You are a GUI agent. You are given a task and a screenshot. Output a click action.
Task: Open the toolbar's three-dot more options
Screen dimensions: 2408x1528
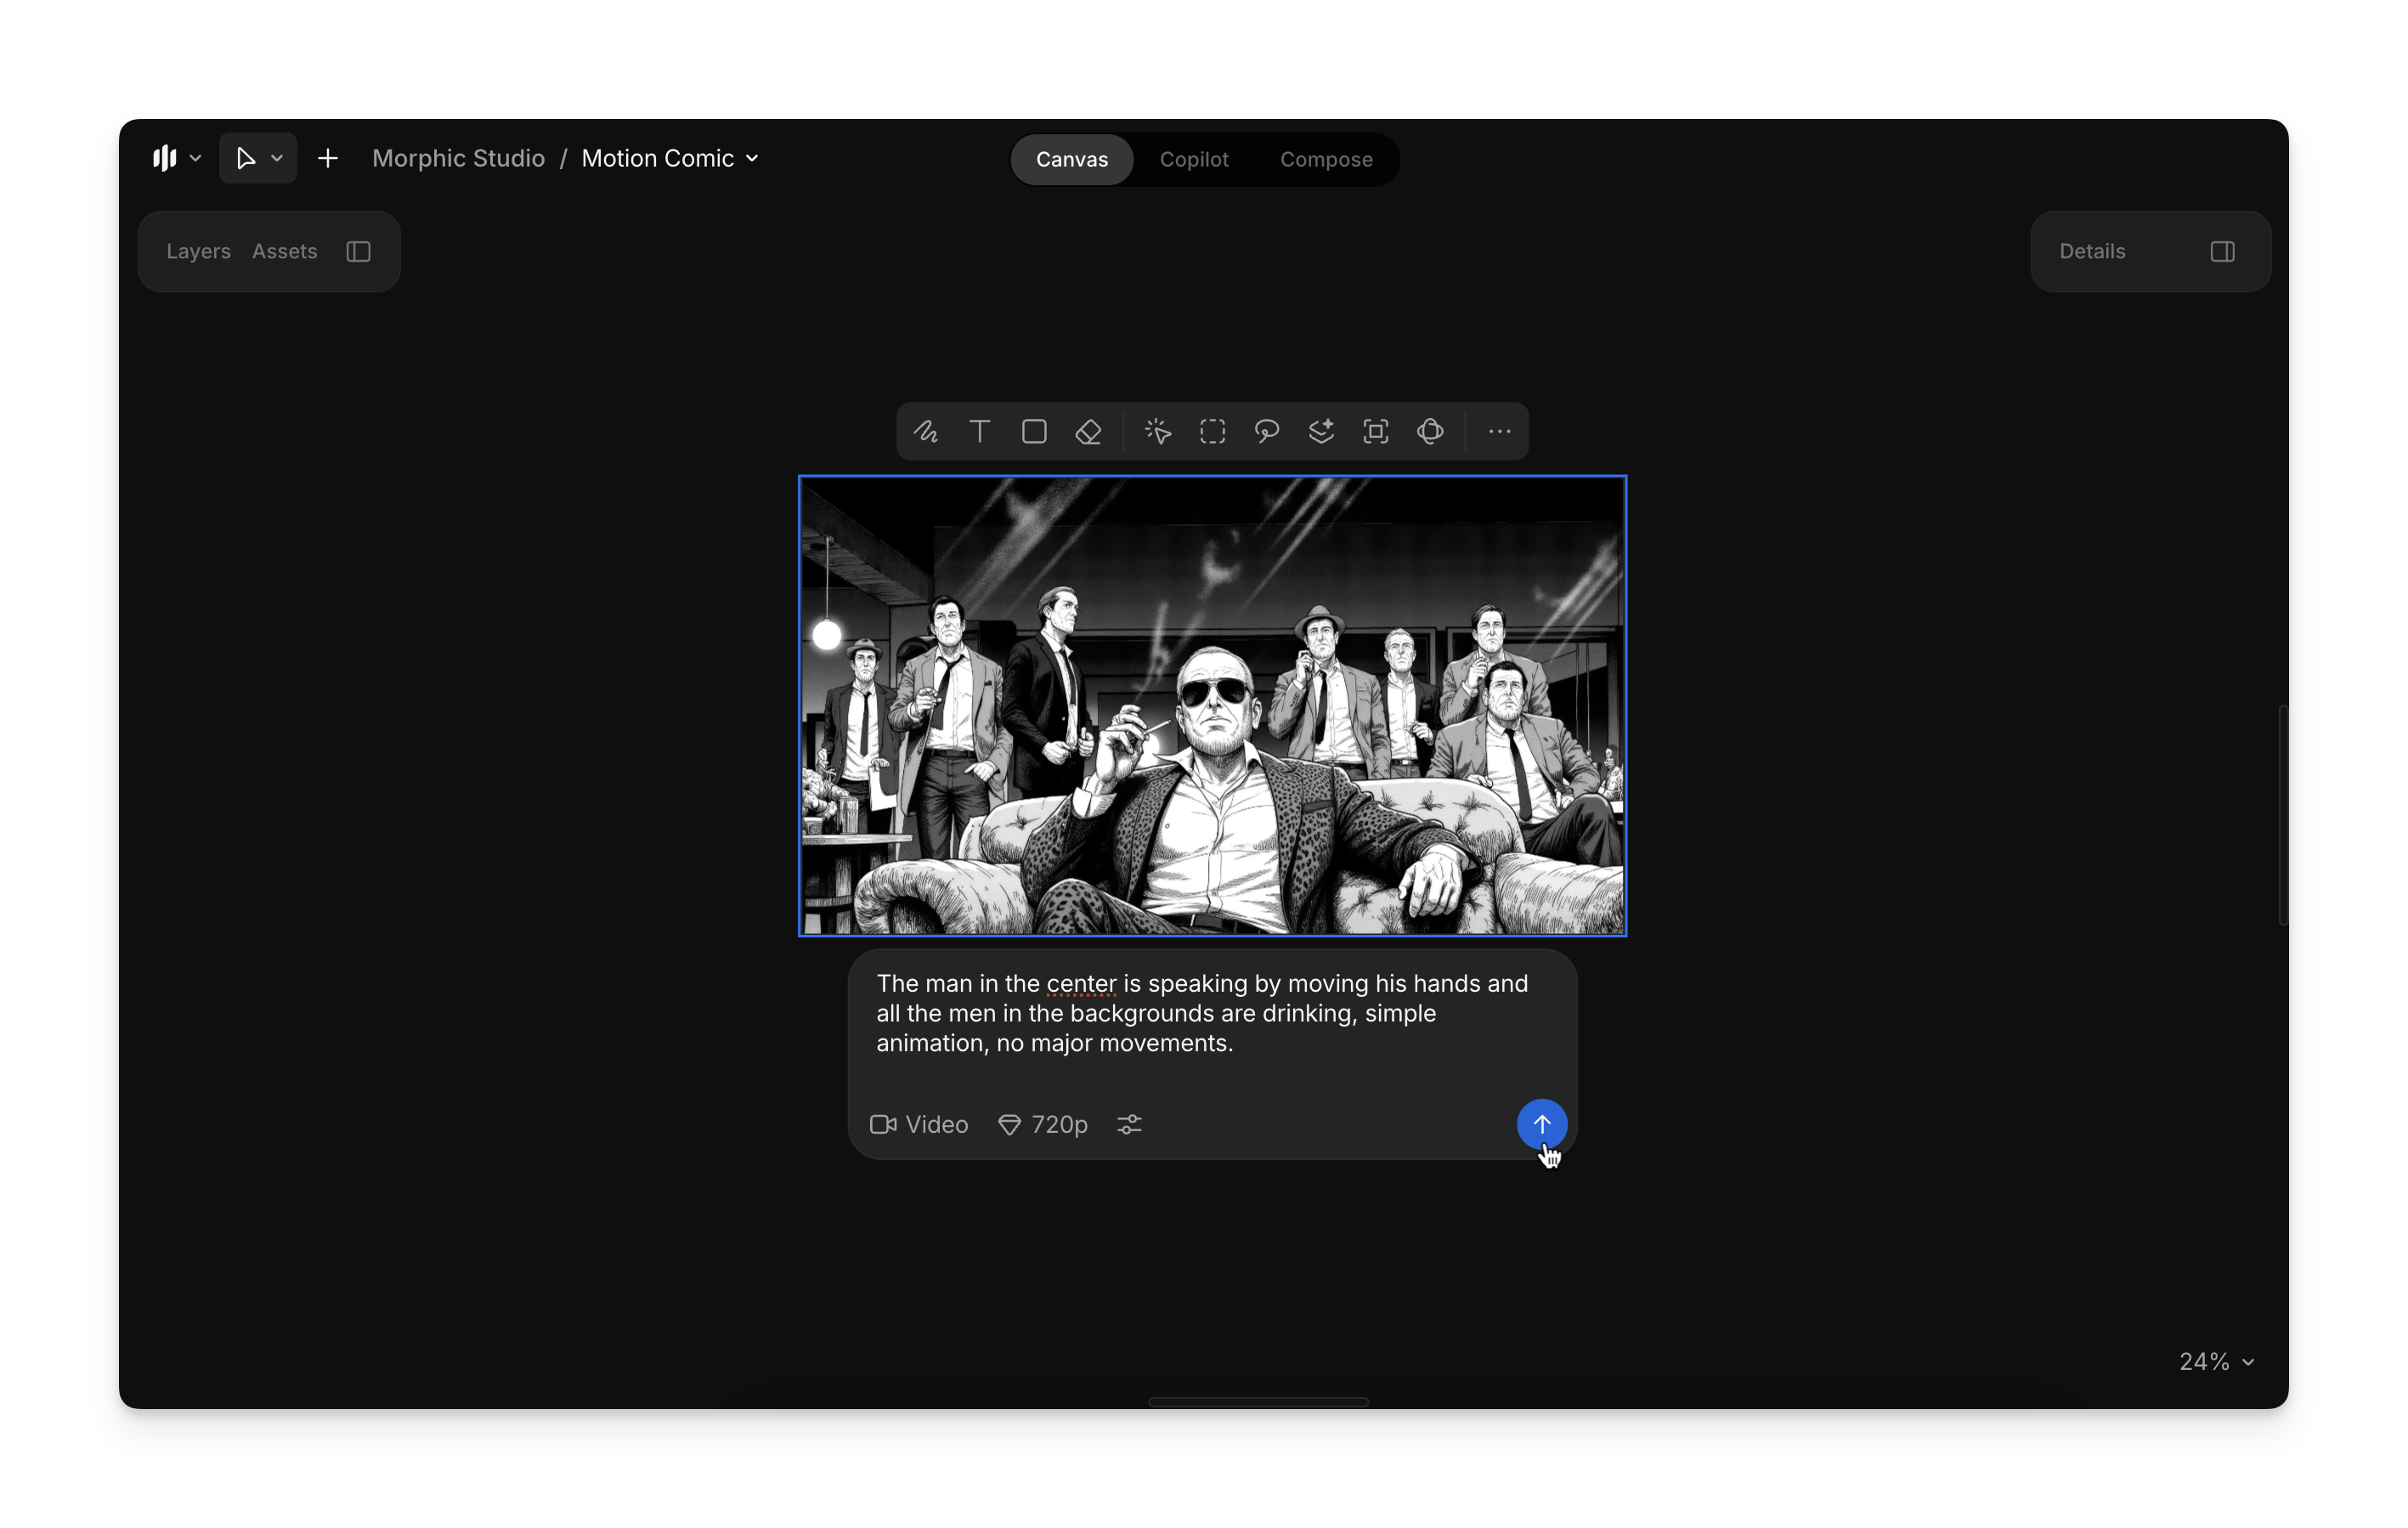click(x=1498, y=432)
